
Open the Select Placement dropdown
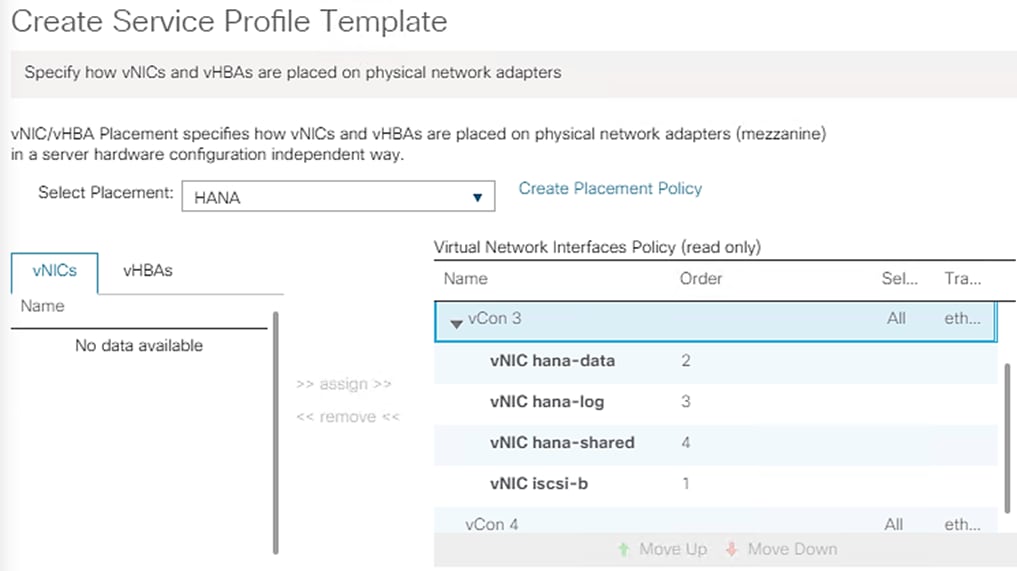pyautogui.click(x=338, y=197)
